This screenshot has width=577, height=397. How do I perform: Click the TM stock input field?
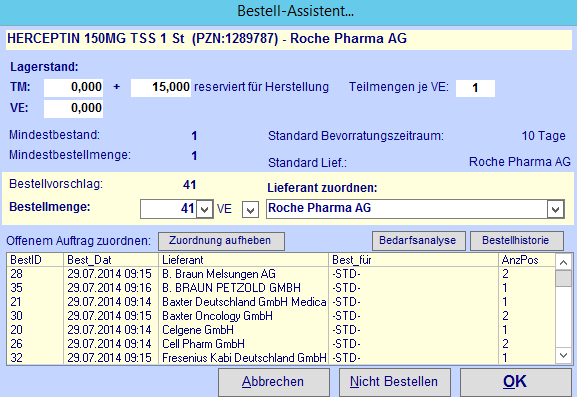73,88
